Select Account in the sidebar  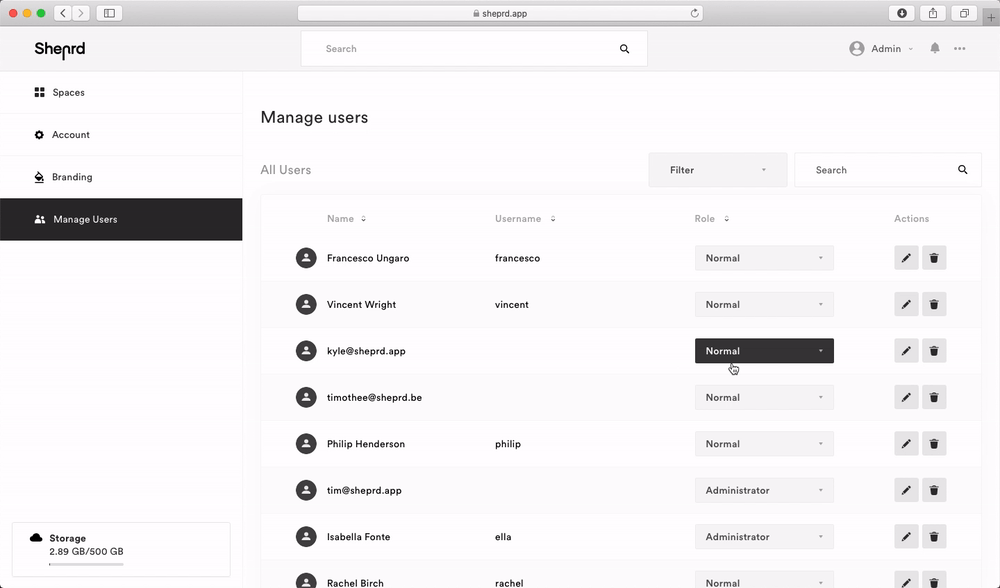tap(70, 135)
